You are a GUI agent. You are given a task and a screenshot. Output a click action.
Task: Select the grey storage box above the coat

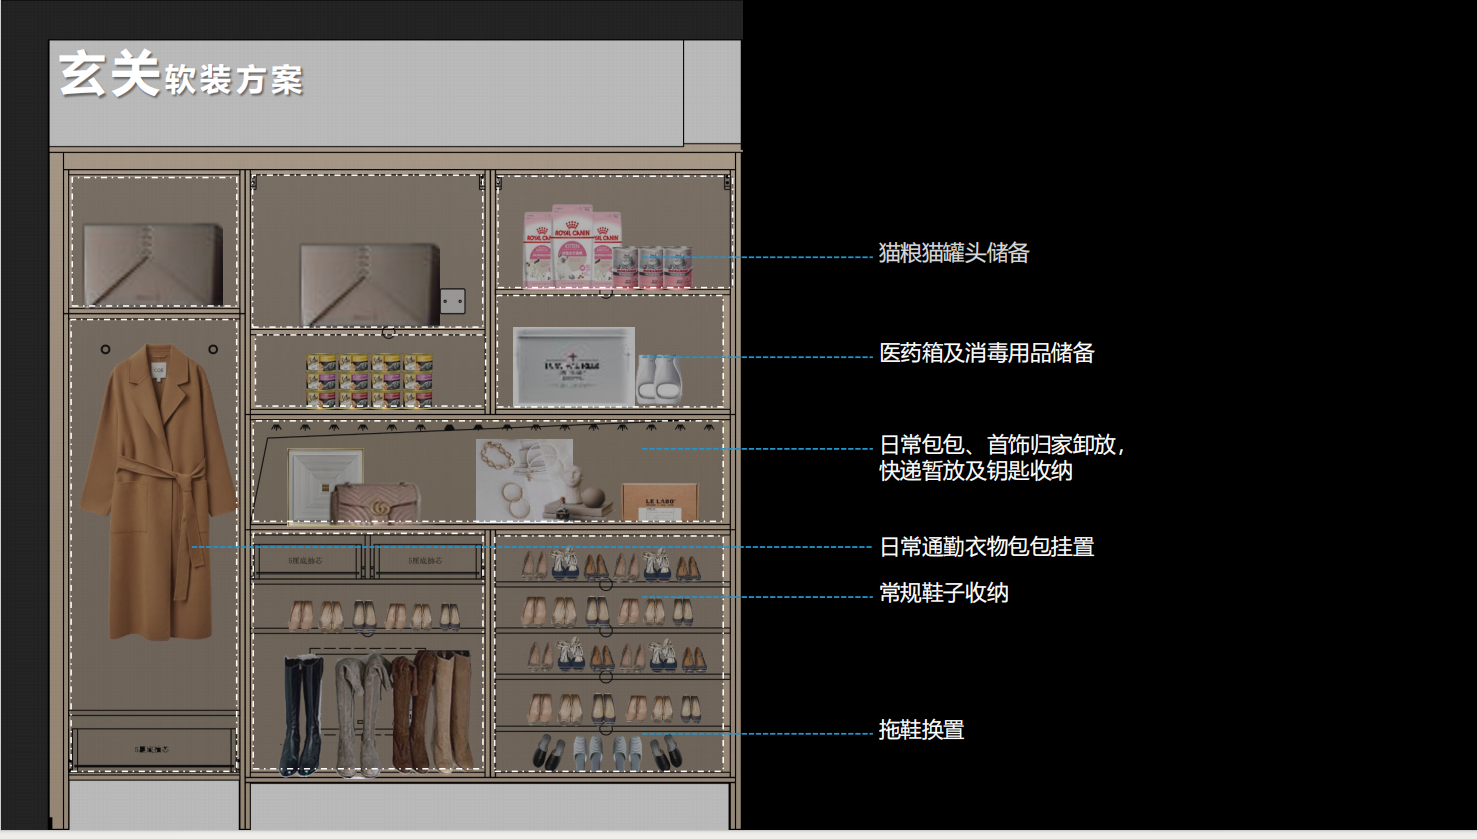click(x=153, y=264)
